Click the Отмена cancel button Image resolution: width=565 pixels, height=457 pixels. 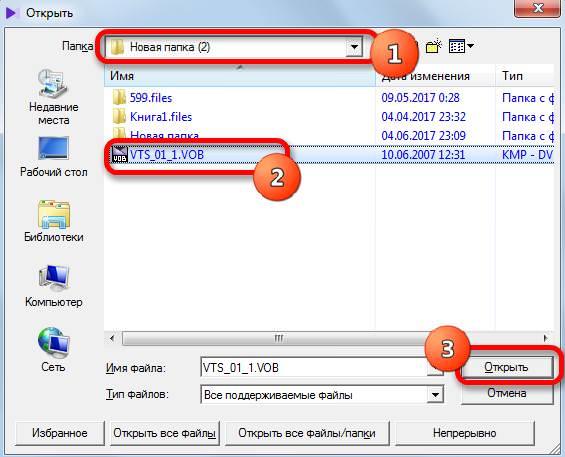click(507, 393)
